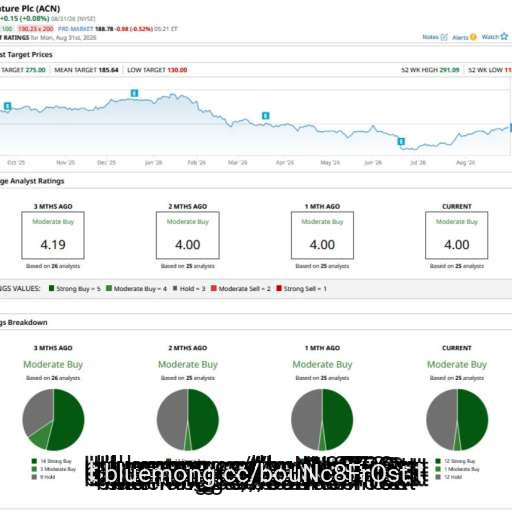Click the 1 MTH AGO pie chart

click(x=322, y=420)
